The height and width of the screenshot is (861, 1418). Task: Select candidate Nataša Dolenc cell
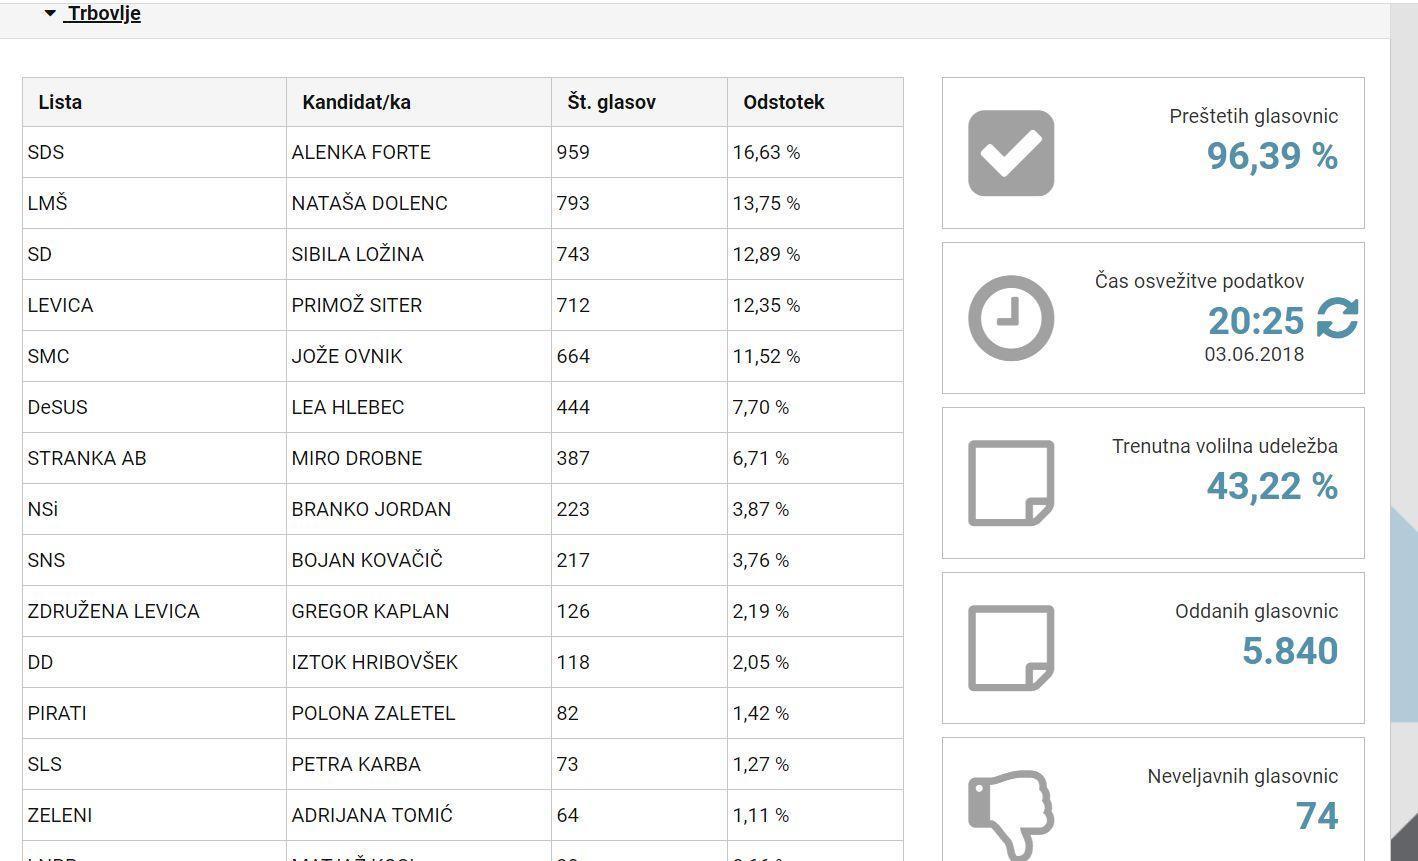click(x=369, y=204)
